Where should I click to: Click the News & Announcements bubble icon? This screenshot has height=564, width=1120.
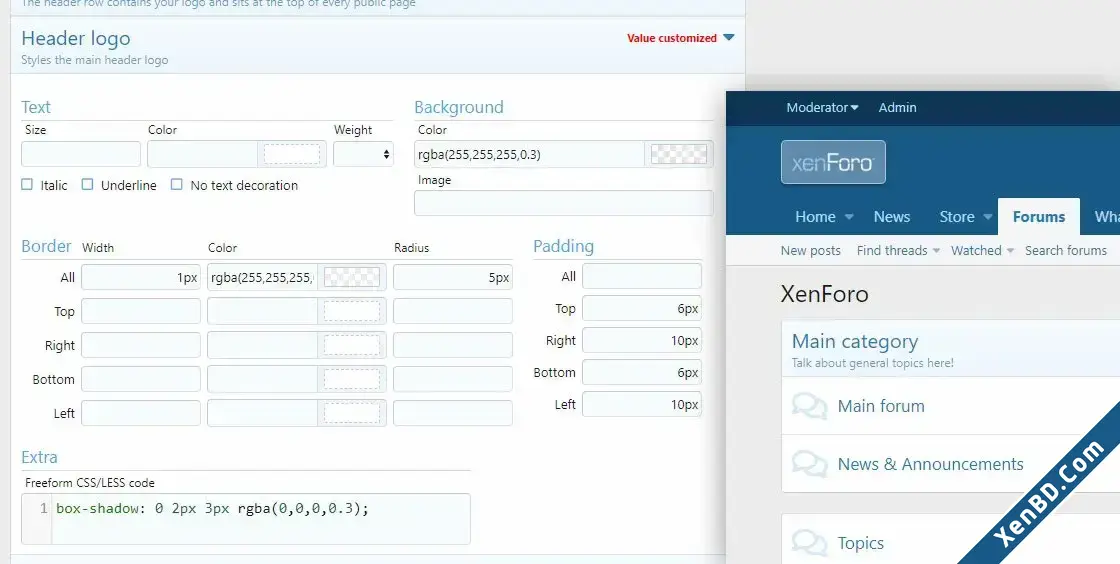(810, 464)
